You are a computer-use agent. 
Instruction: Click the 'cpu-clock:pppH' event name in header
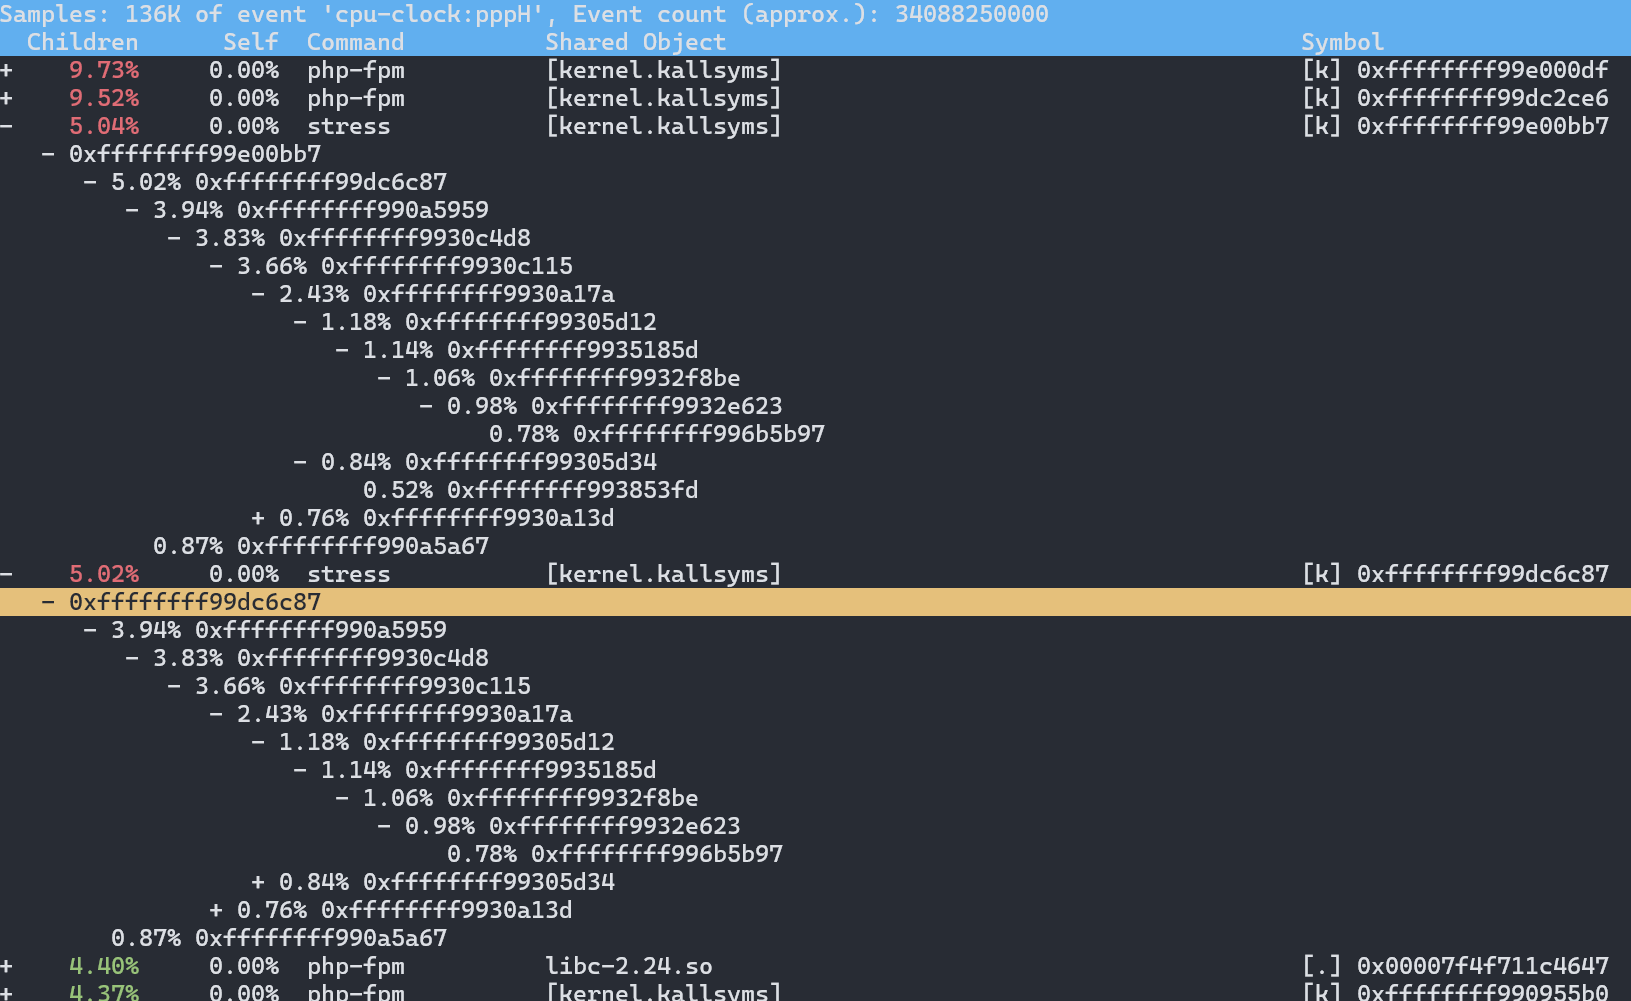(433, 14)
